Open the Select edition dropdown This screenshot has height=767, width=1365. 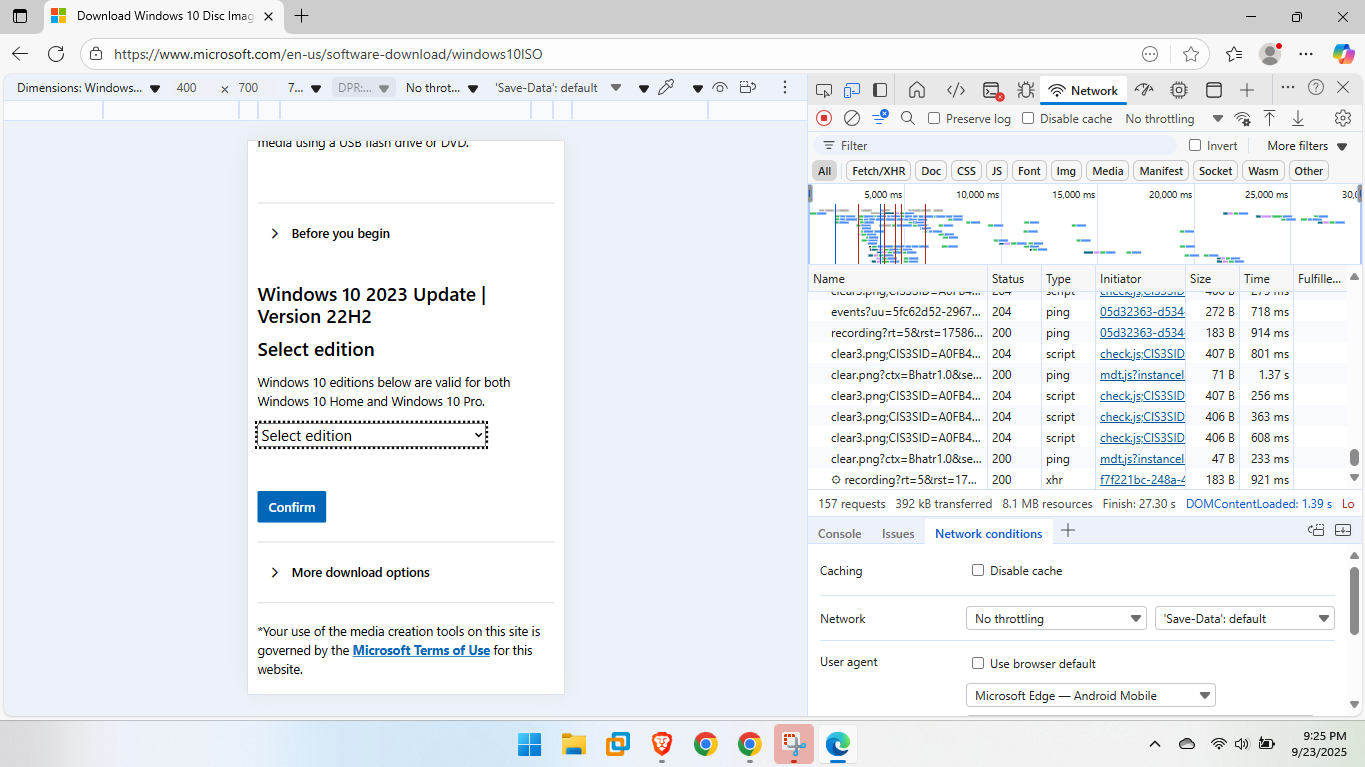point(372,436)
